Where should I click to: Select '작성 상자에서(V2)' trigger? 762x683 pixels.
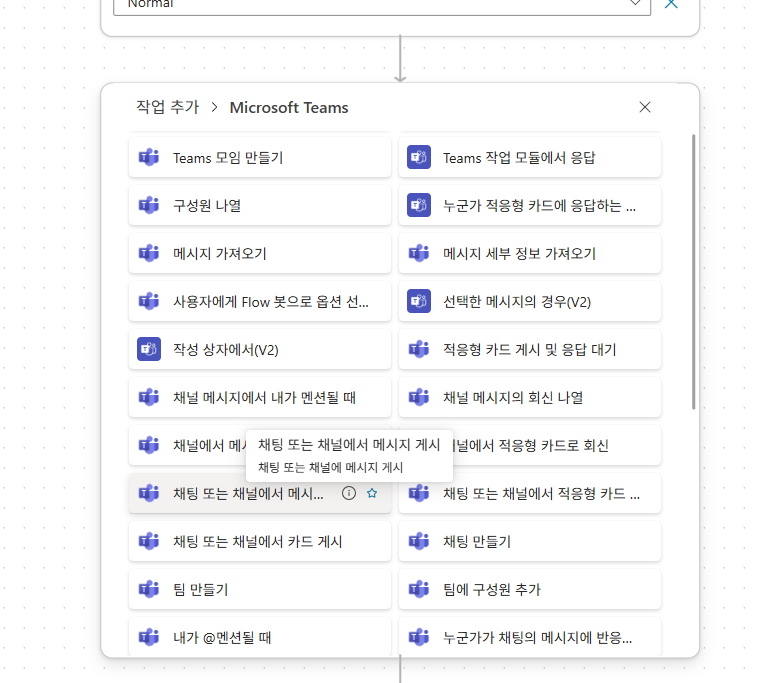coord(260,350)
